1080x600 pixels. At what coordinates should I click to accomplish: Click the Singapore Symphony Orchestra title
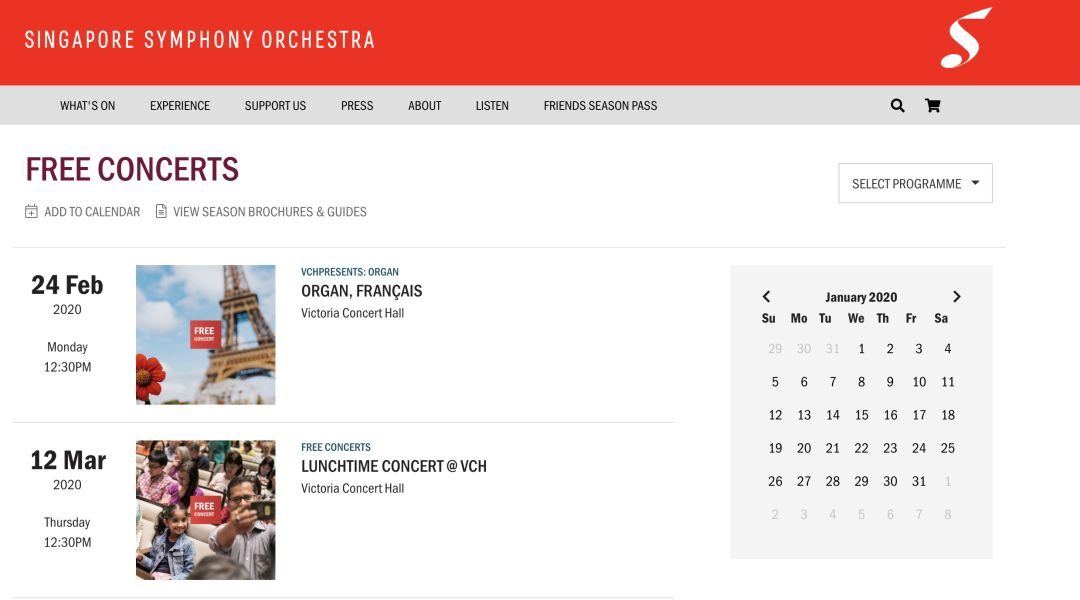(200, 41)
